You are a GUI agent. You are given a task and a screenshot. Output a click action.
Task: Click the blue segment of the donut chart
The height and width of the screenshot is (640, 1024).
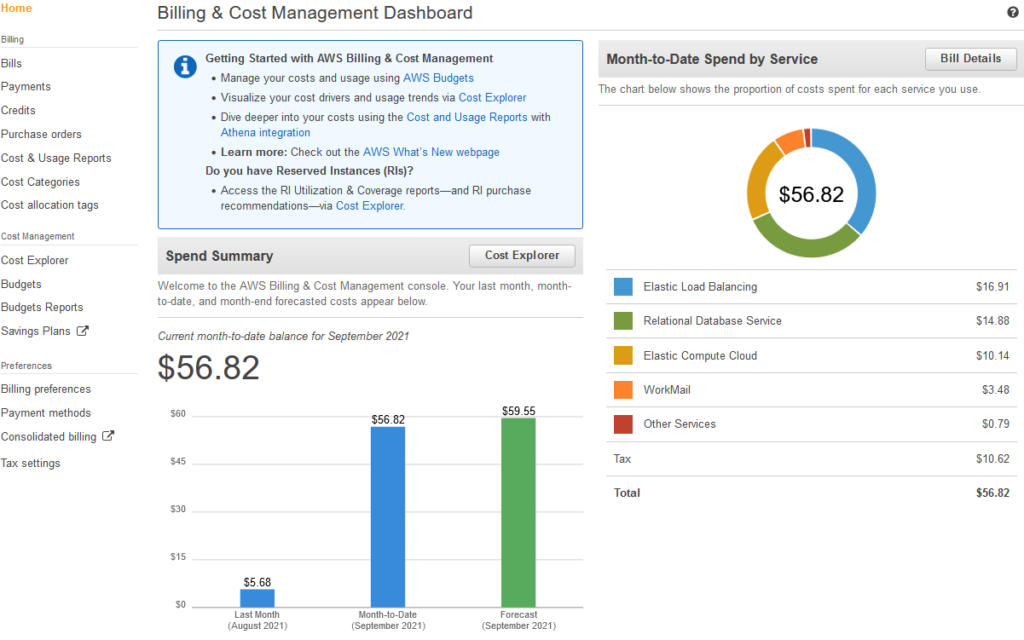coord(865,180)
